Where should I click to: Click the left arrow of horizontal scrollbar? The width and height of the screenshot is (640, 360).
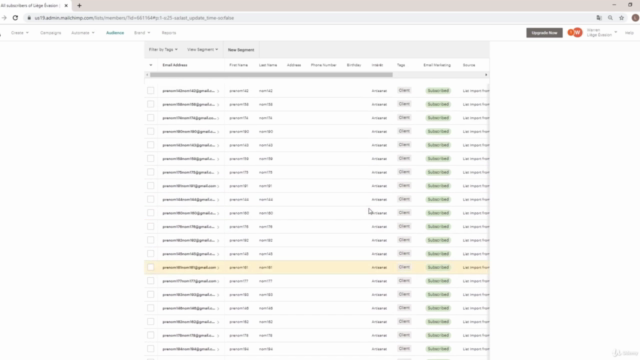click(147, 75)
